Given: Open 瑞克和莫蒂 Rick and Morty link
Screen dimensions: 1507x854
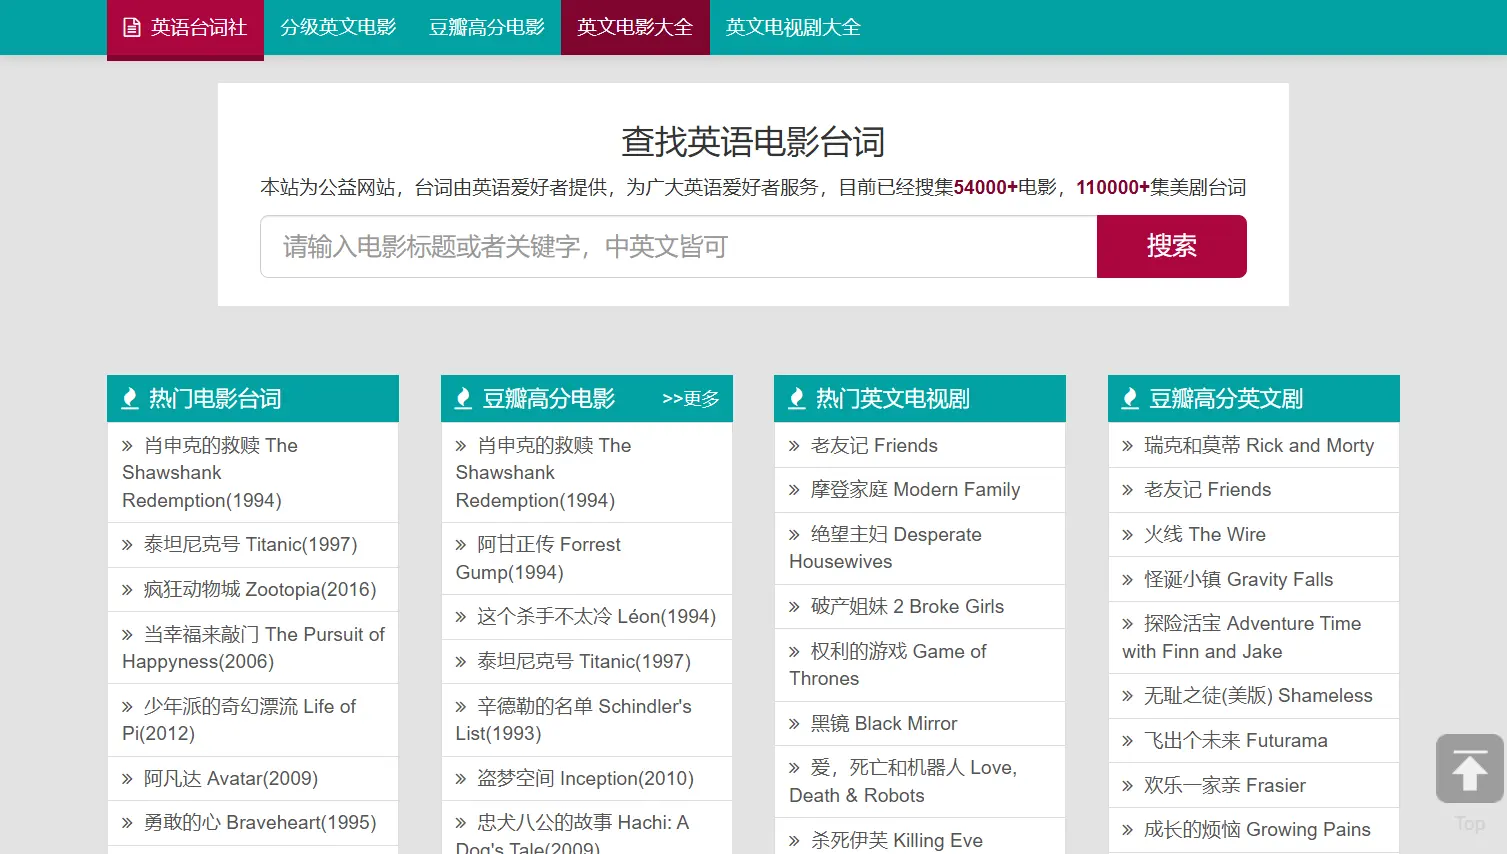Looking at the screenshot, I should (1259, 445).
